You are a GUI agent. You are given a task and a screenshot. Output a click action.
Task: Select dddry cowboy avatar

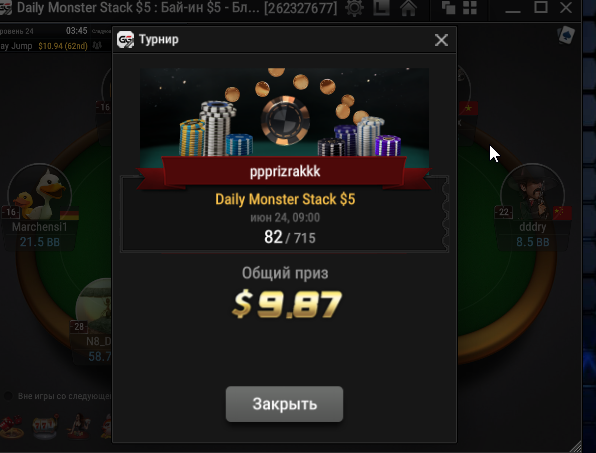pos(532,195)
